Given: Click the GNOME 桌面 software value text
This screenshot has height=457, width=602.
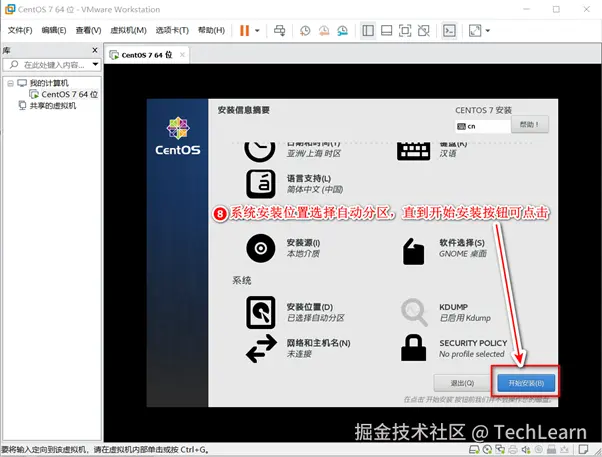Looking at the screenshot, I should click(x=463, y=254).
